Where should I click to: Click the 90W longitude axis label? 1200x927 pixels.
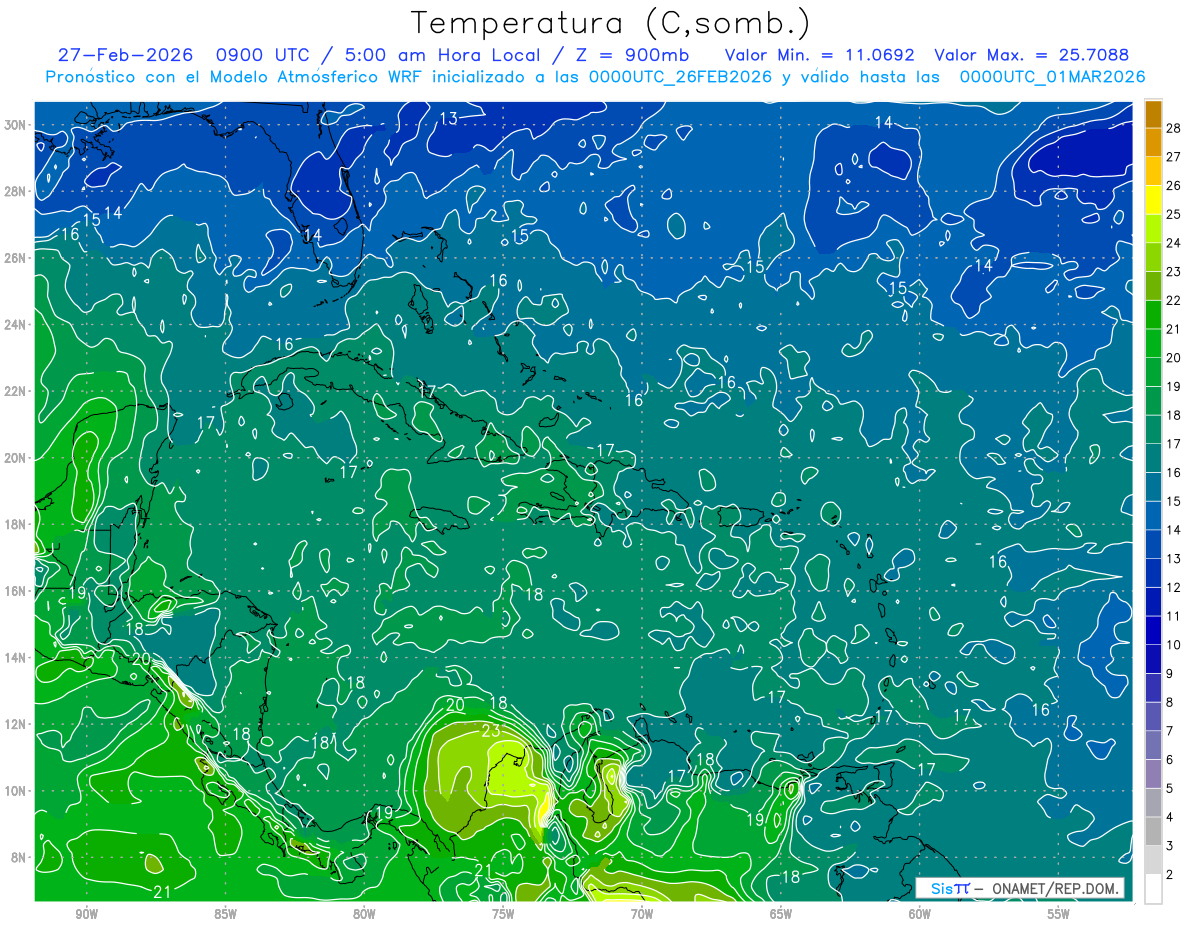coord(86,915)
